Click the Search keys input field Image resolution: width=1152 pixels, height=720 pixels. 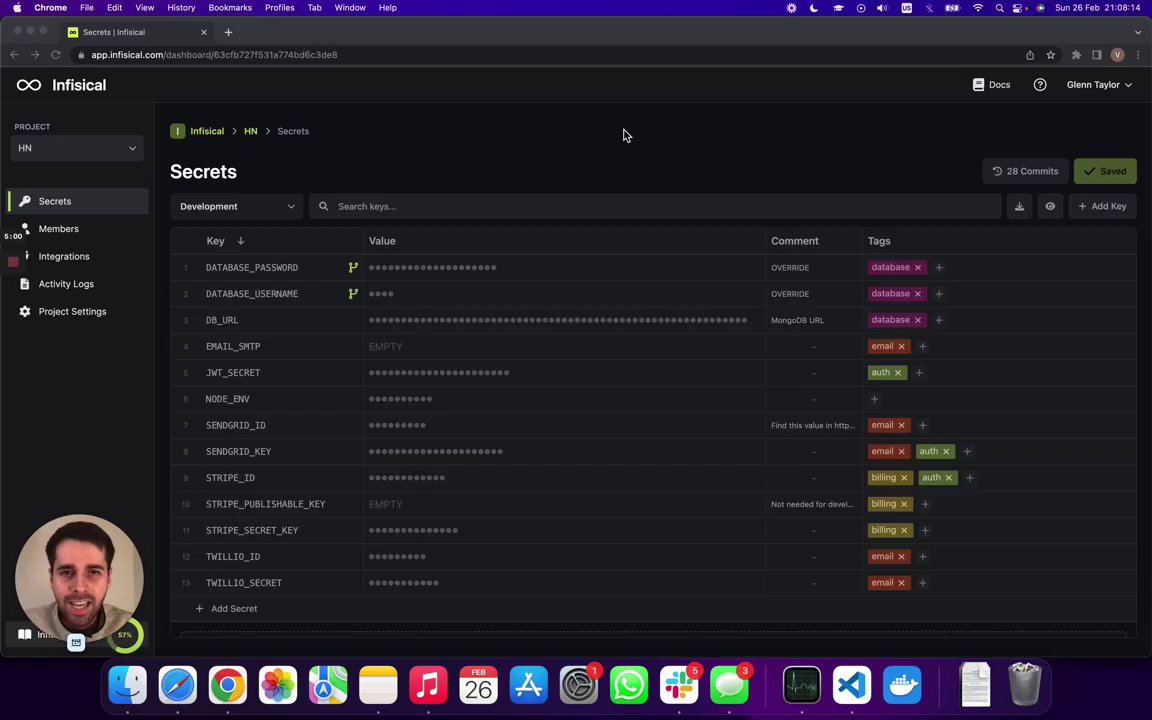tap(655, 206)
